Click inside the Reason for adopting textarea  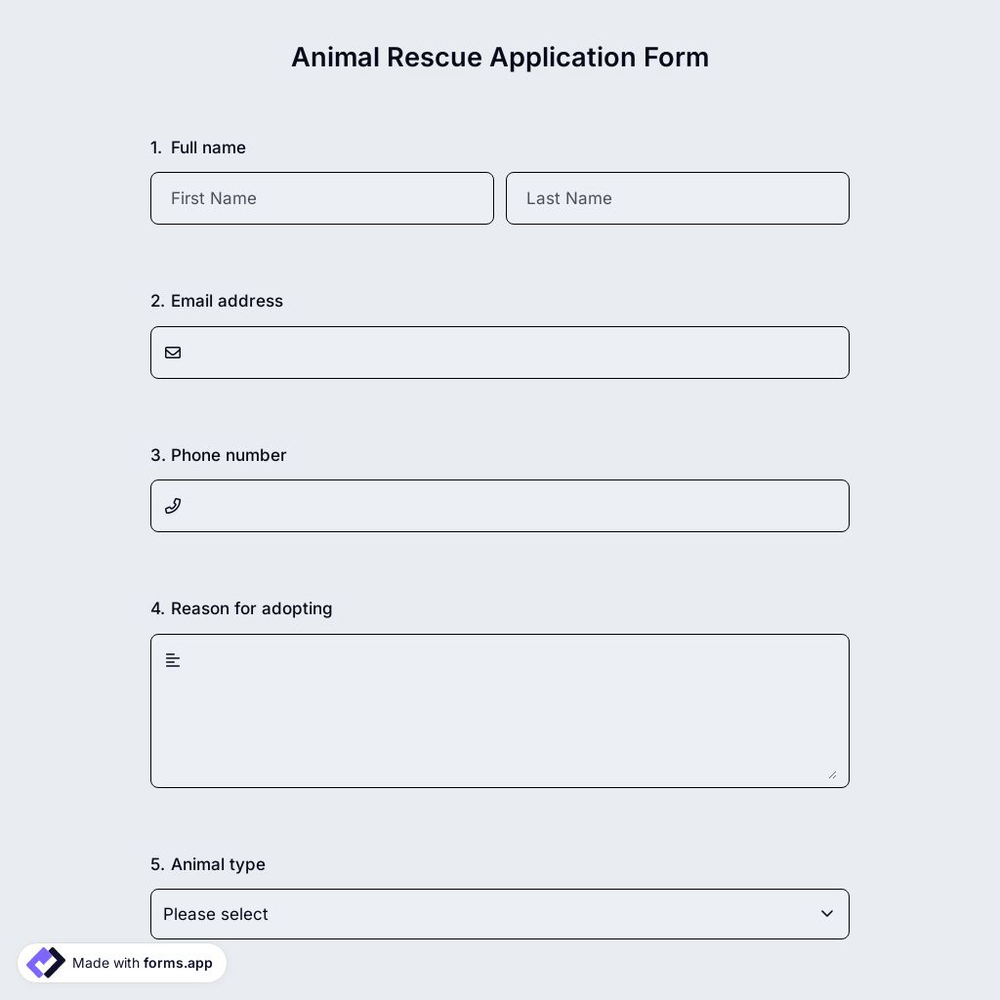[500, 710]
